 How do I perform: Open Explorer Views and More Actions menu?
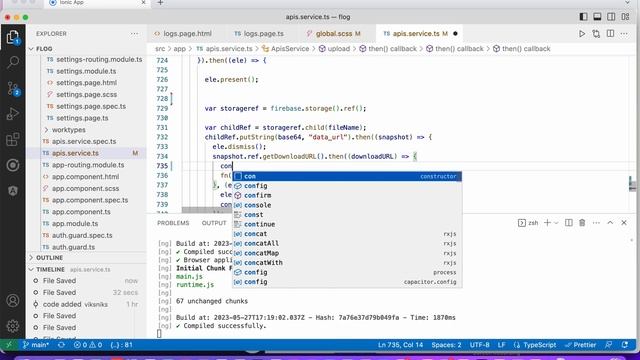[x=134, y=34]
